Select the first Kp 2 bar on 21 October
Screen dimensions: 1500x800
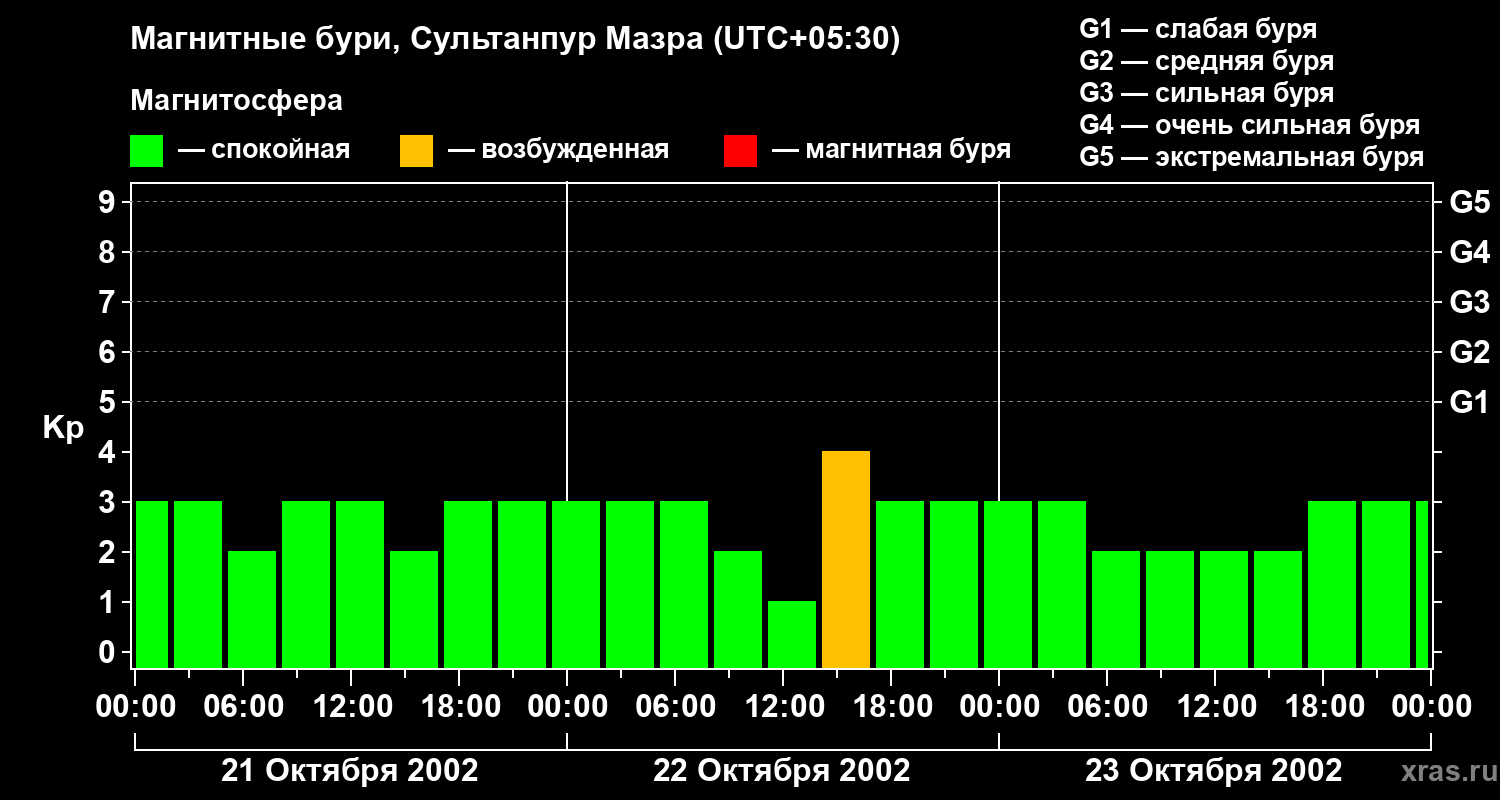tap(252, 610)
